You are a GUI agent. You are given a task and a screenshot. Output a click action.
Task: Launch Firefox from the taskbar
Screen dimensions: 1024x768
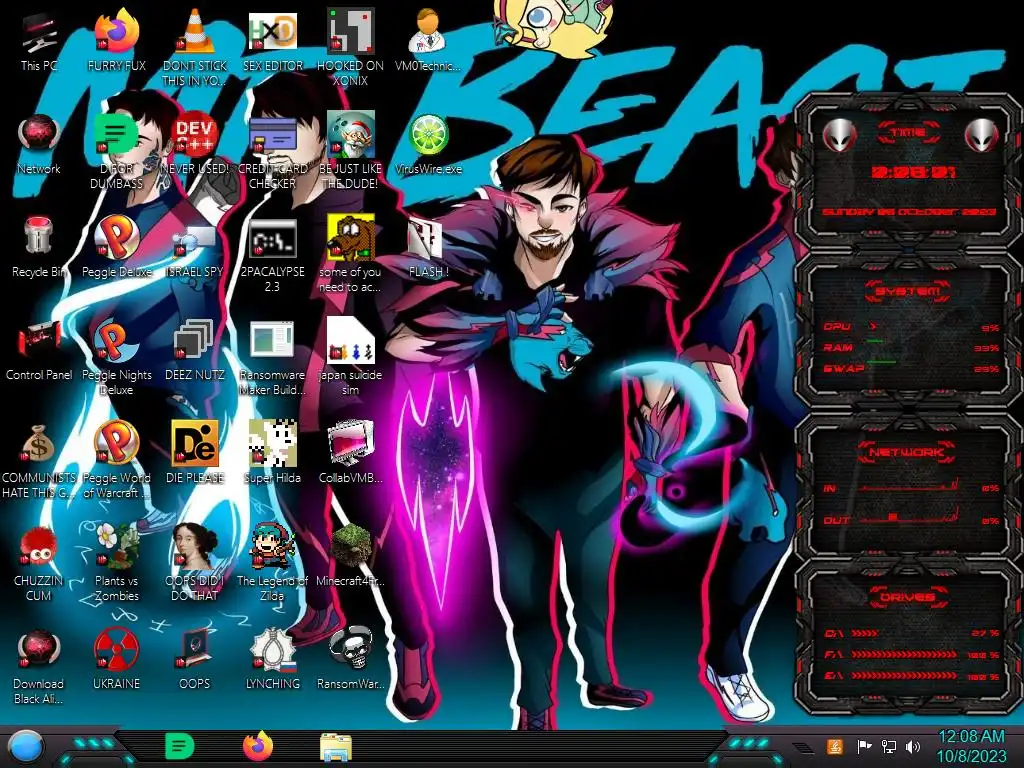click(258, 746)
